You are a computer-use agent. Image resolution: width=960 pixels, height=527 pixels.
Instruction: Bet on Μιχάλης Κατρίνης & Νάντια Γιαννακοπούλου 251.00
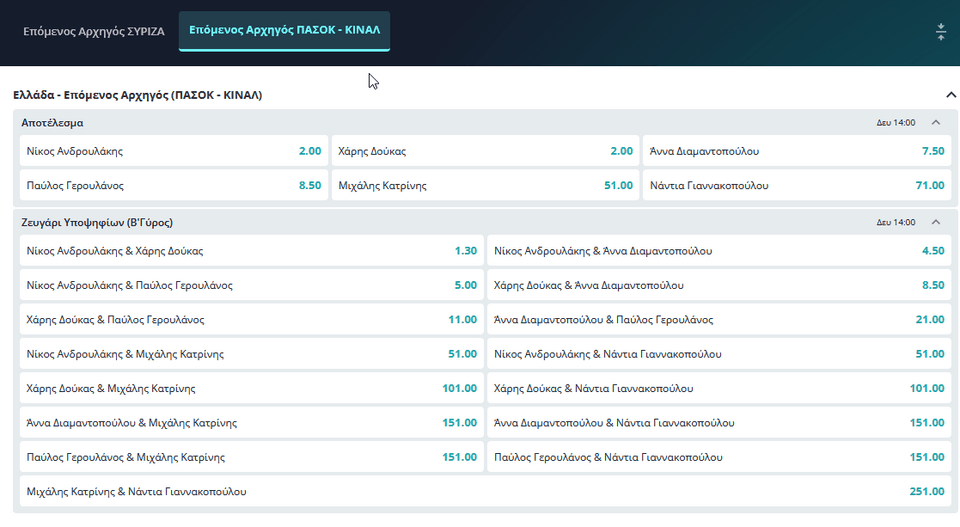pyautogui.click(x=485, y=491)
